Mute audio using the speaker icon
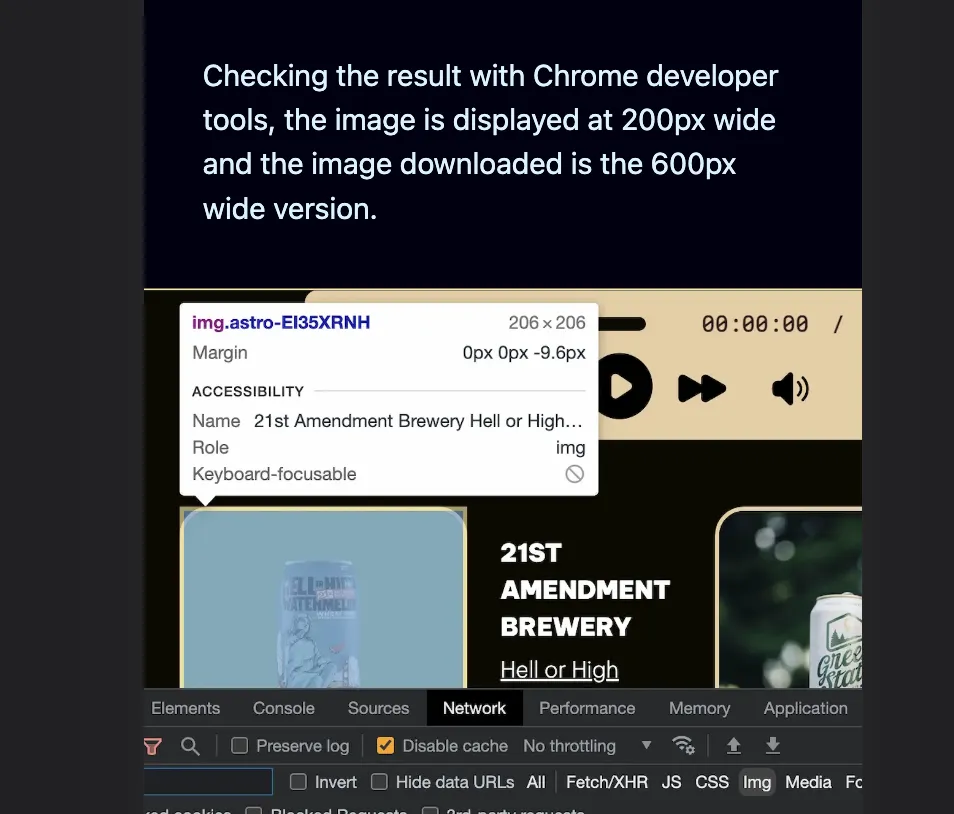 [x=789, y=389]
